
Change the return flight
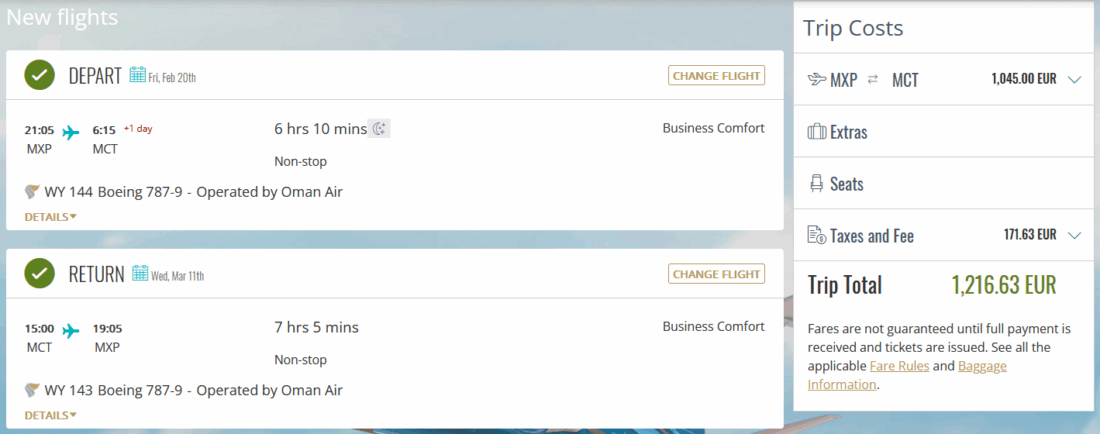[x=717, y=273]
